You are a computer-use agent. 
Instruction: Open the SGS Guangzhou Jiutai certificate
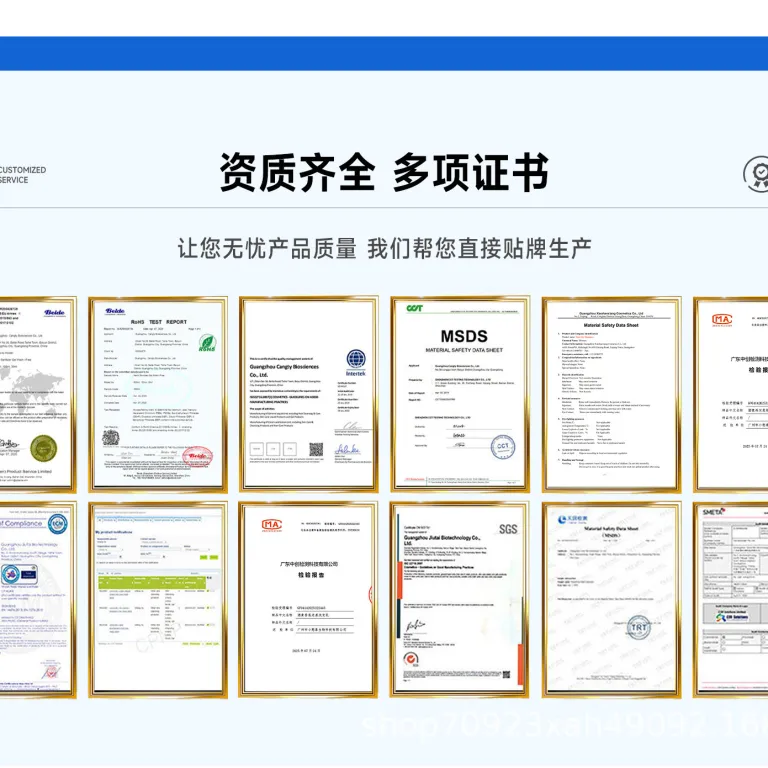coord(459,600)
